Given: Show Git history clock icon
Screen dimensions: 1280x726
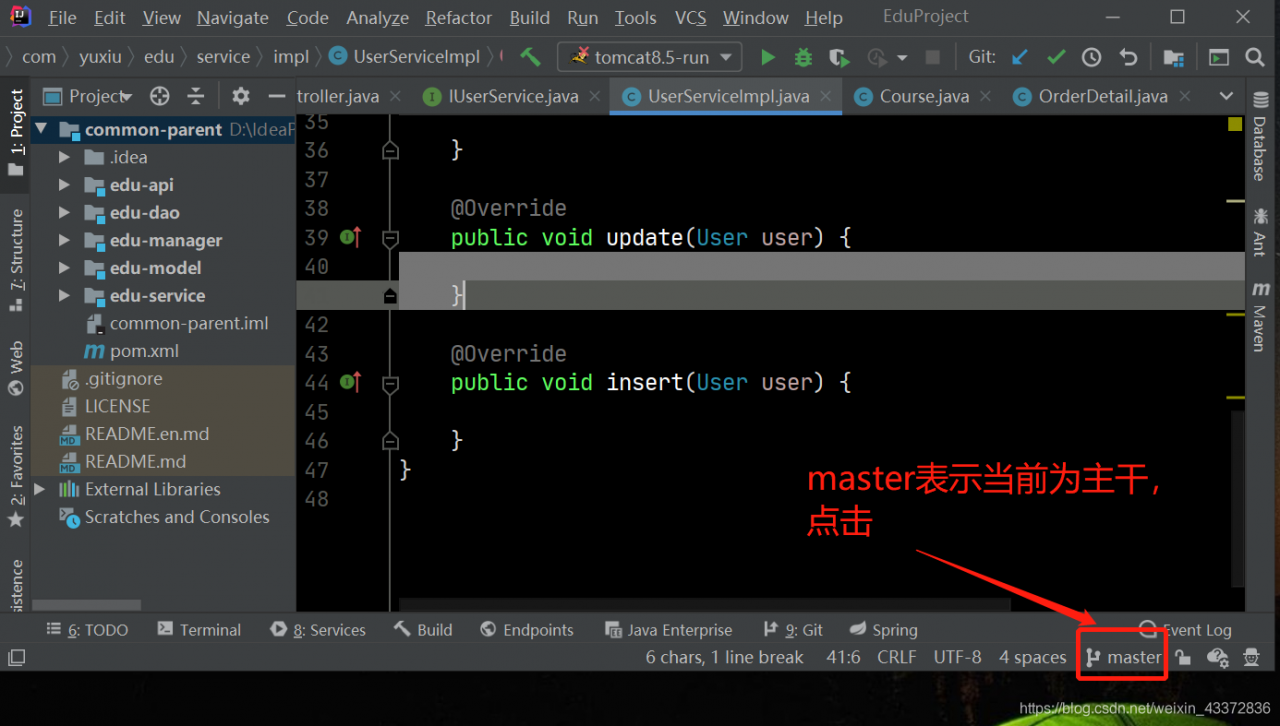Looking at the screenshot, I should pyautogui.click(x=1092, y=57).
